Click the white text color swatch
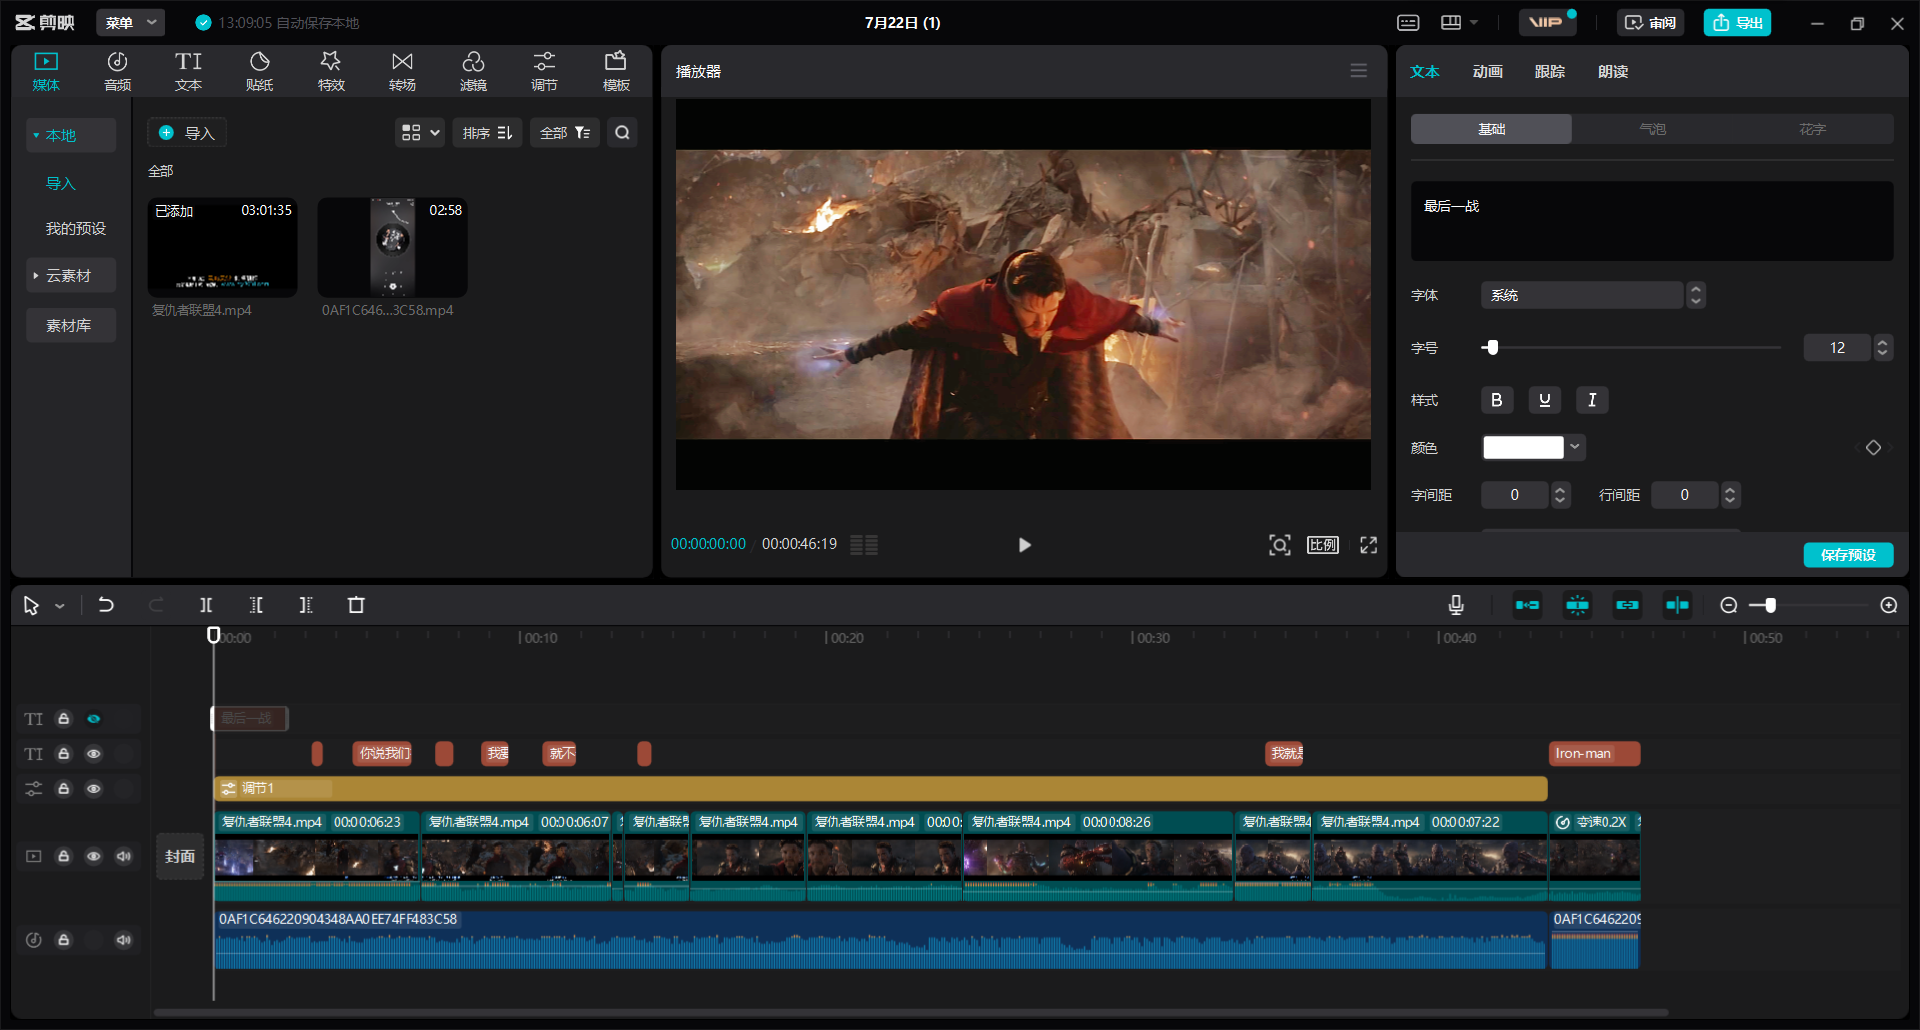The height and width of the screenshot is (1030, 1920). click(x=1523, y=448)
